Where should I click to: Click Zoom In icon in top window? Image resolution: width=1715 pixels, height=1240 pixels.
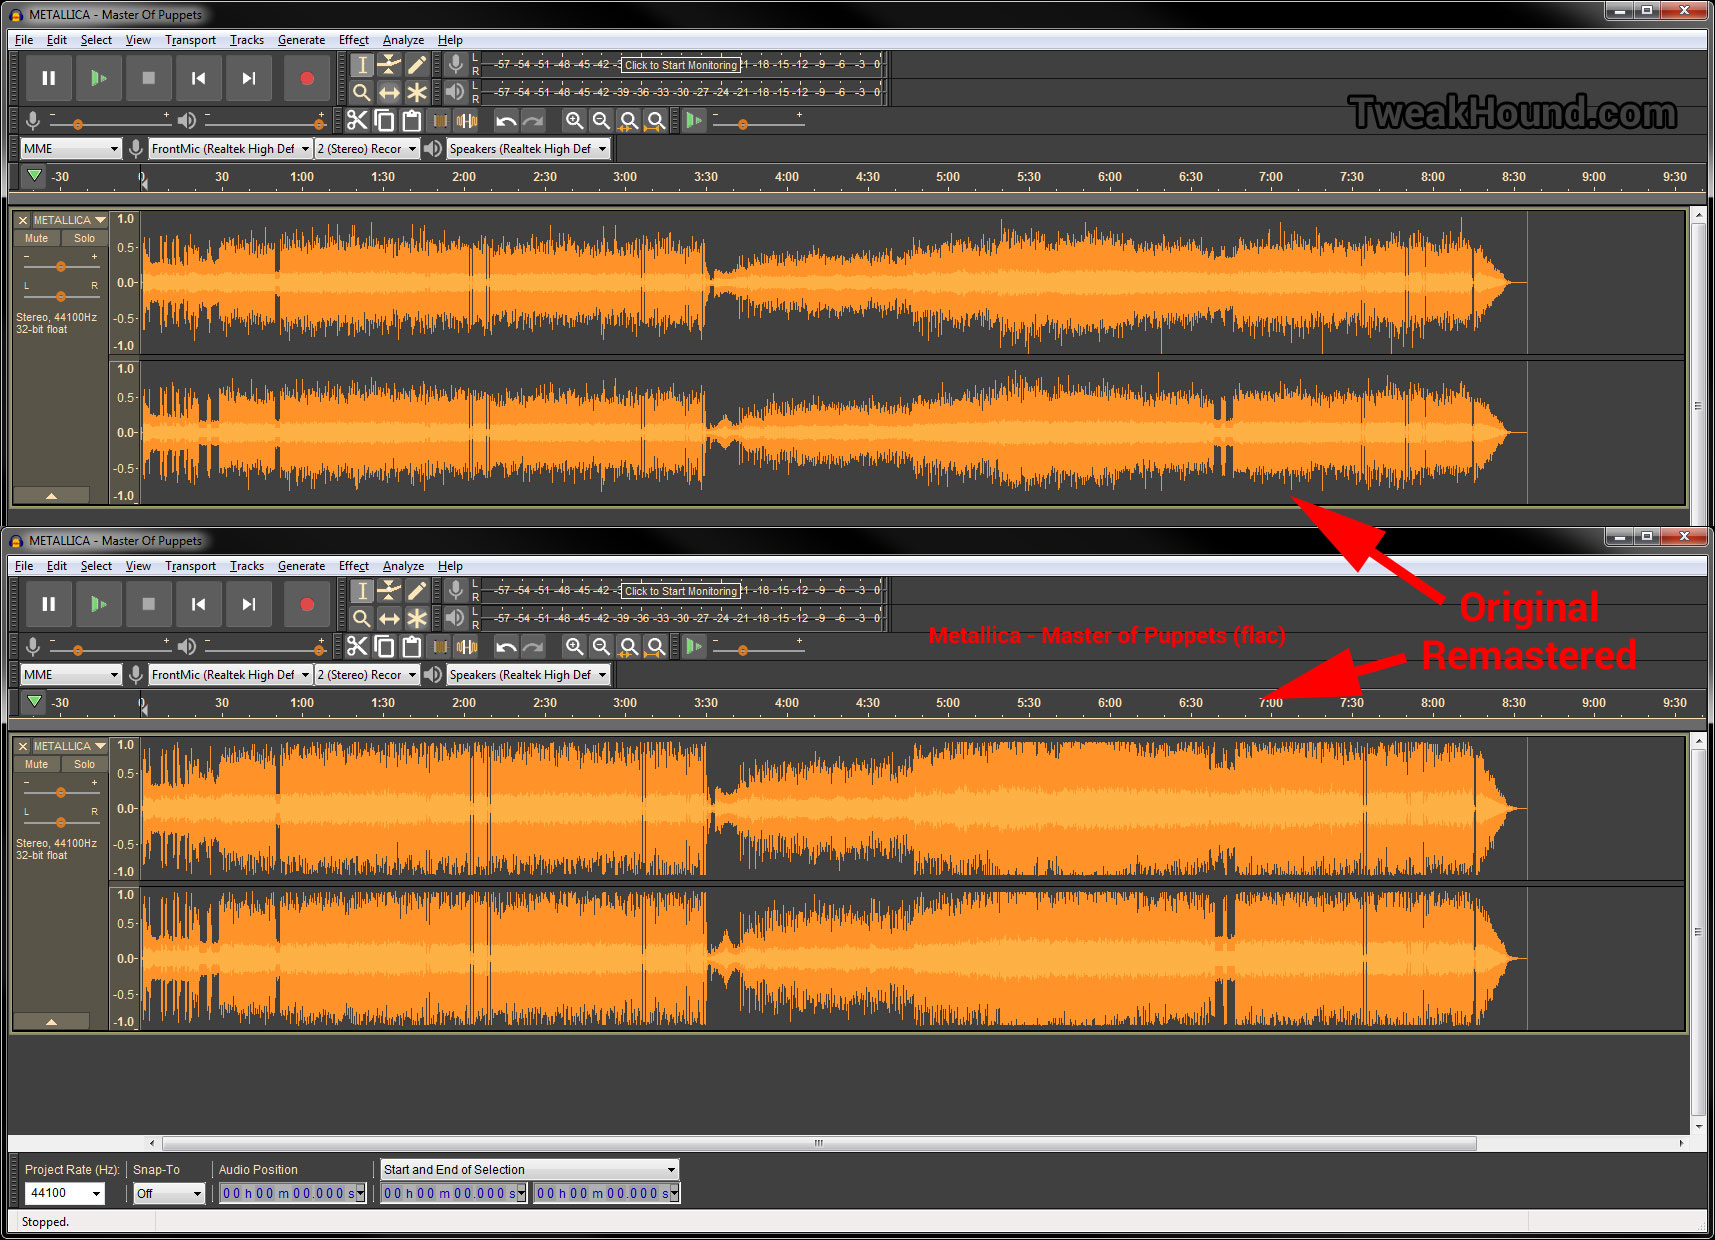574,121
